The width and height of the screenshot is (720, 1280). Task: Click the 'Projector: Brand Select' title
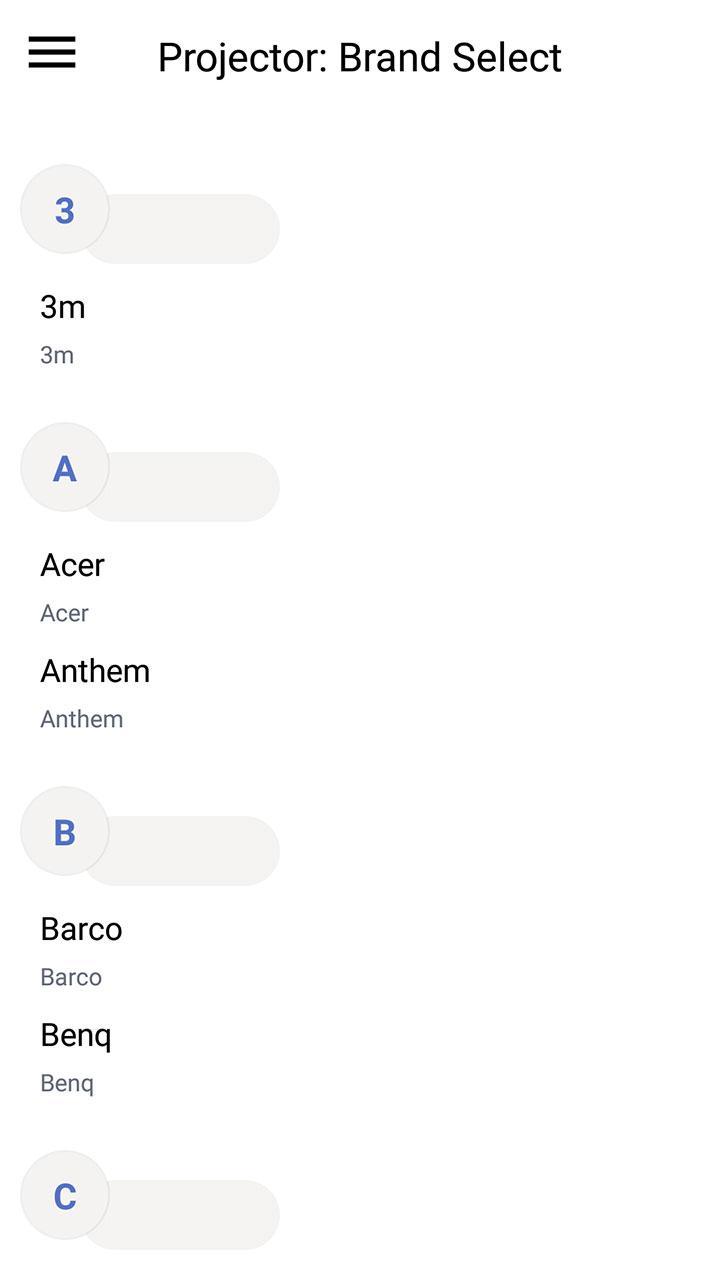point(360,58)
